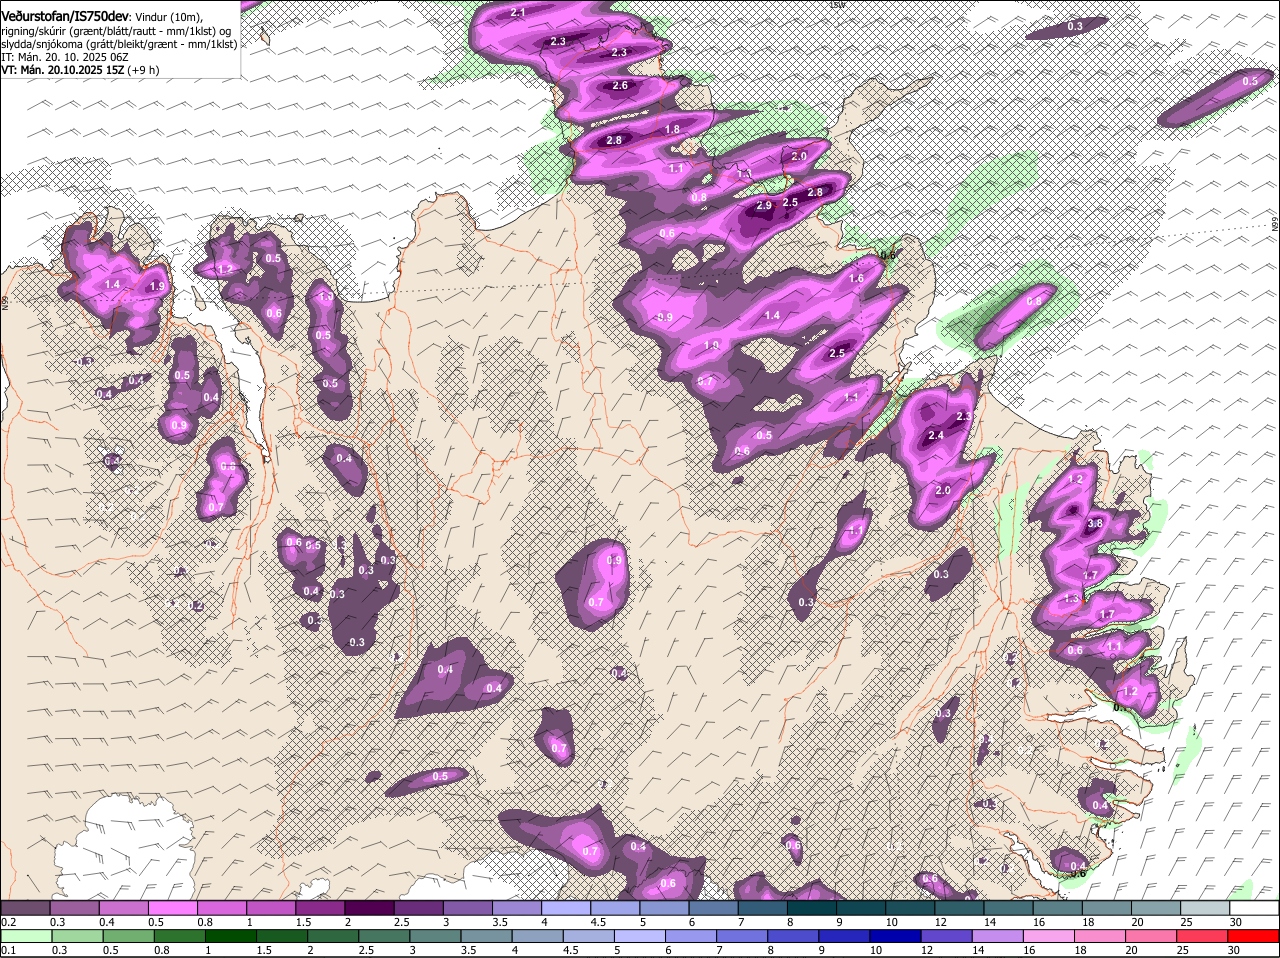Image resolution: width=1280 pixels, height=958 pixels.
Task: Select the white swatch after 30 in top legend
Action: click(x=1255, y=908)
